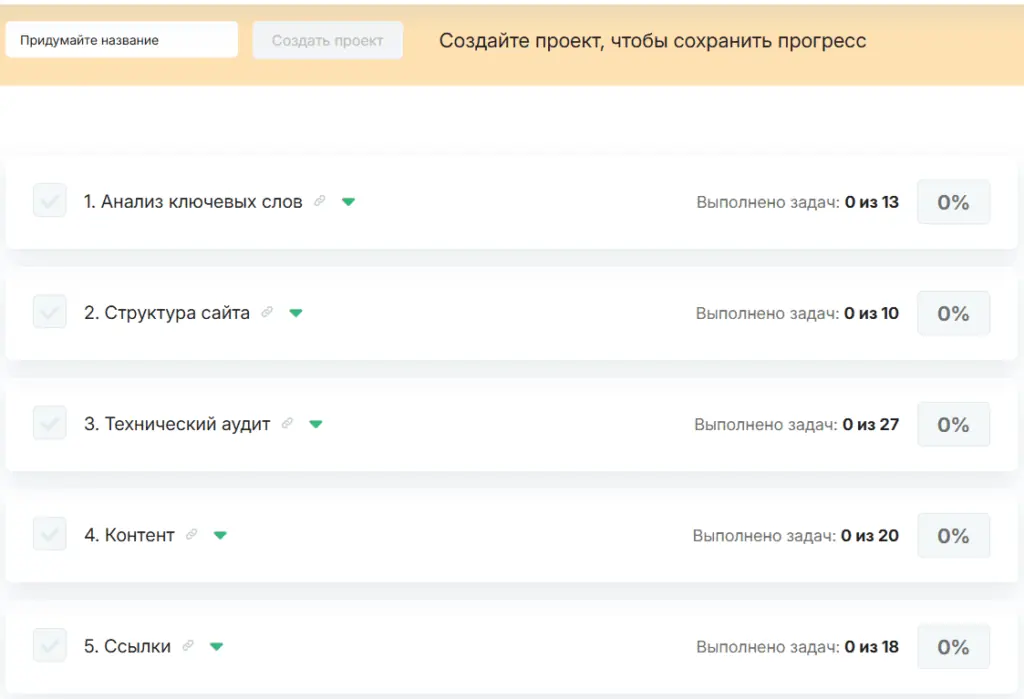Copy link icon next to Контент
Viewport: 1024px width, 699px height.
(x=191, y=534)
